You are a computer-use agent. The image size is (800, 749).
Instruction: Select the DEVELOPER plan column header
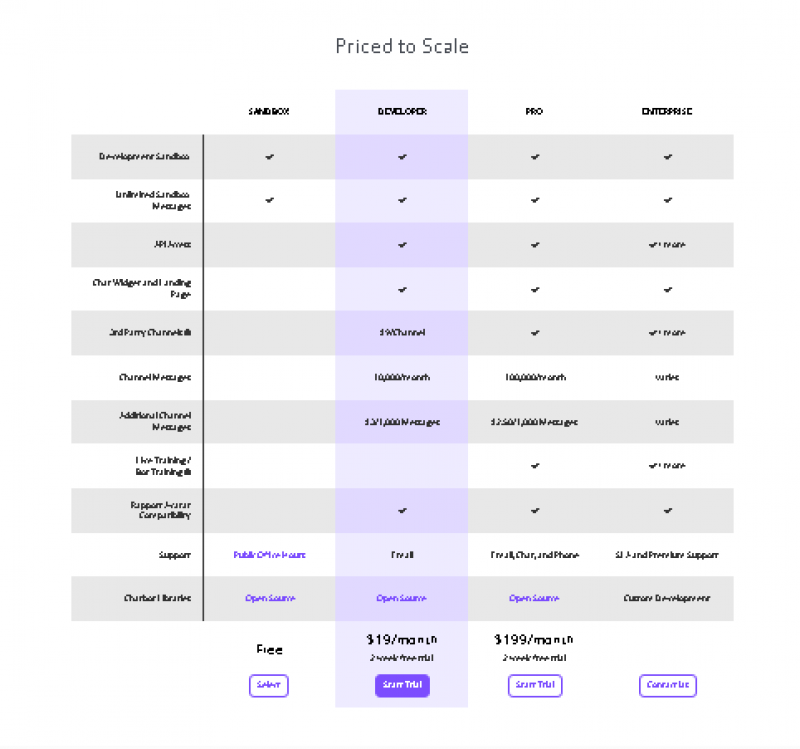(402, 111)
